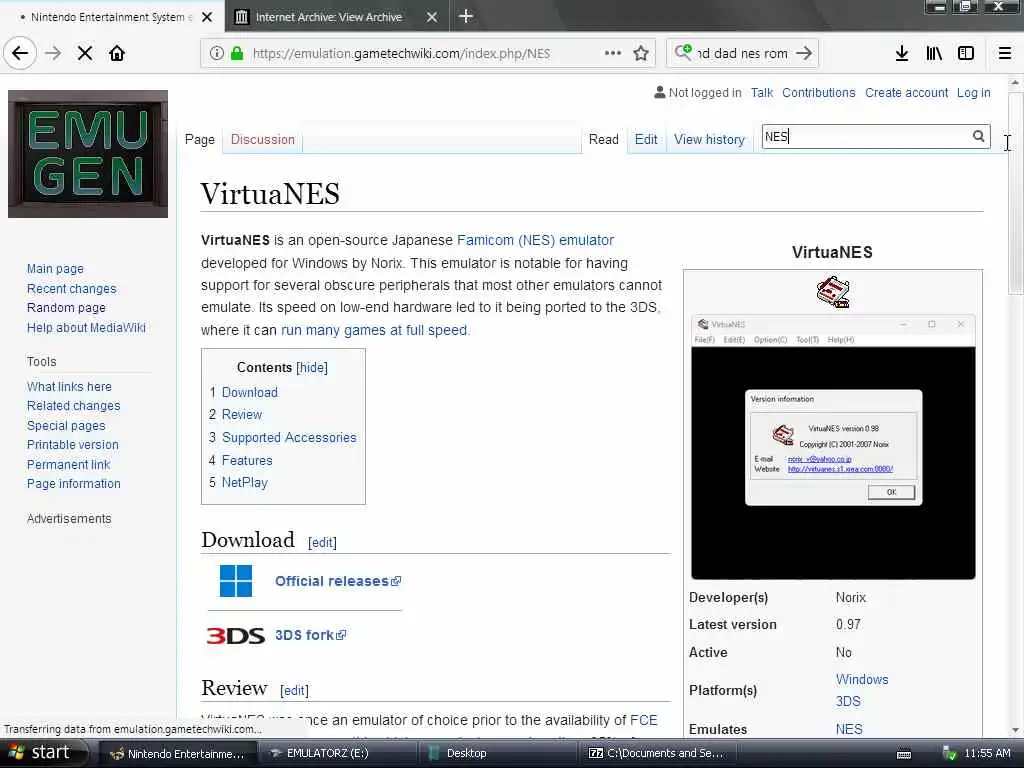The image size is (1024, 768).
Task: Submit search with the go arrow
Action: (804, 54)
